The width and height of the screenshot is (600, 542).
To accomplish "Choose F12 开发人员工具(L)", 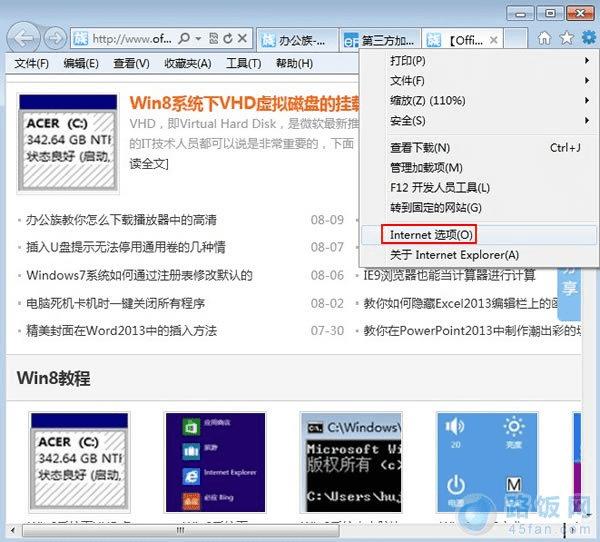I will point(479,188).
